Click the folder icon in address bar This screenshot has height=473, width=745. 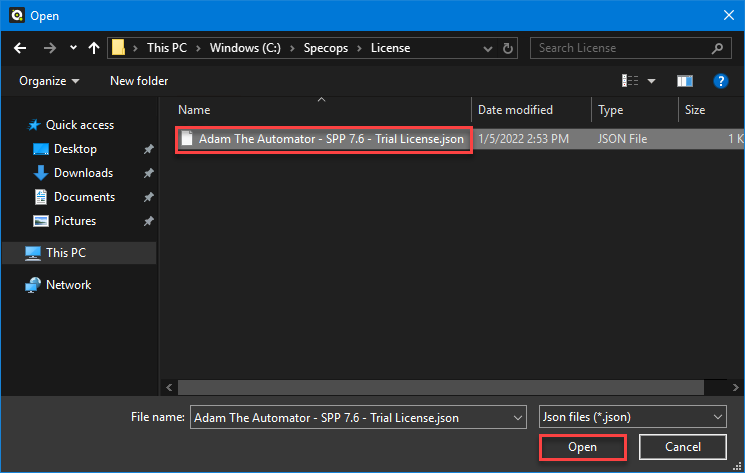(118, 47)
